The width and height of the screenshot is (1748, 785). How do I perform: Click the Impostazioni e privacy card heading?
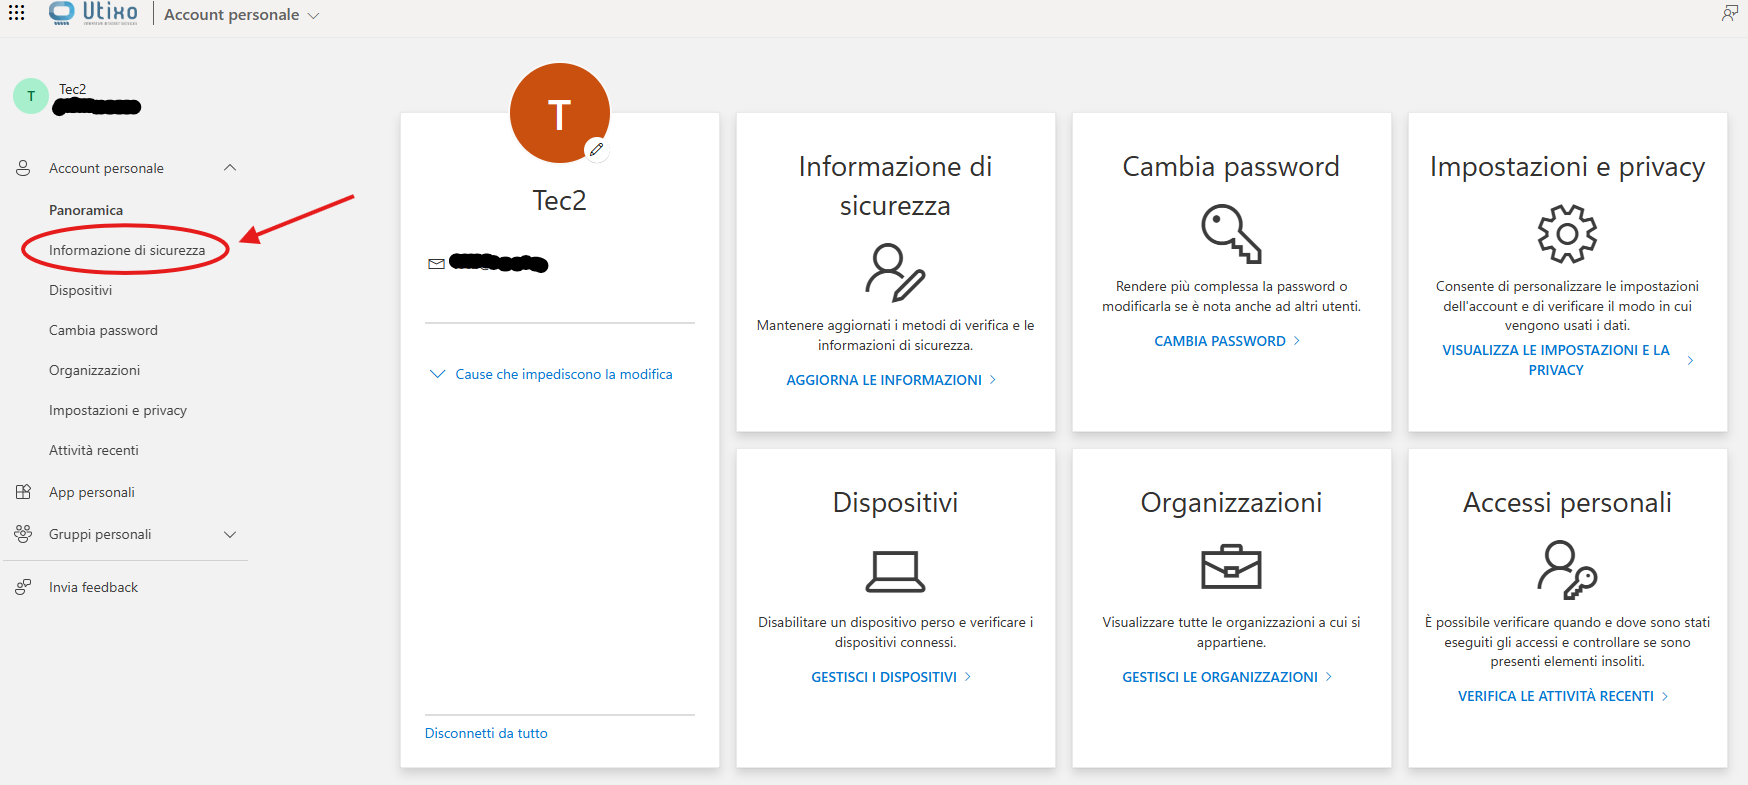(1567, 166)
